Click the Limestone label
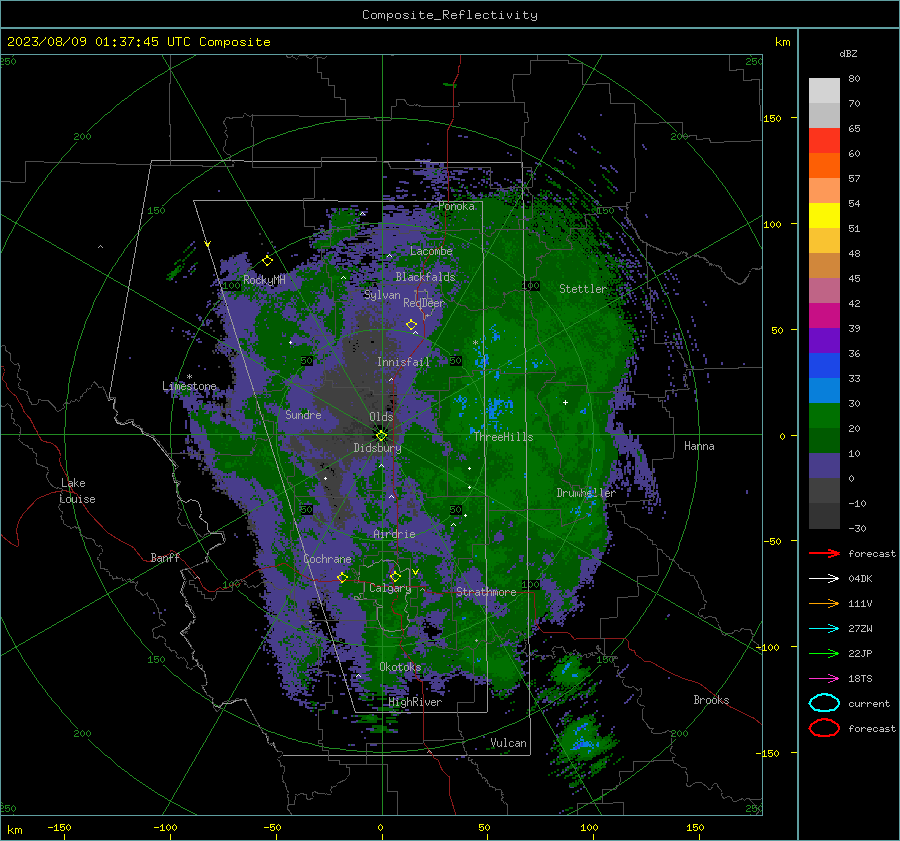Viewport: 900px width, 841px height. tap(189, 386)
